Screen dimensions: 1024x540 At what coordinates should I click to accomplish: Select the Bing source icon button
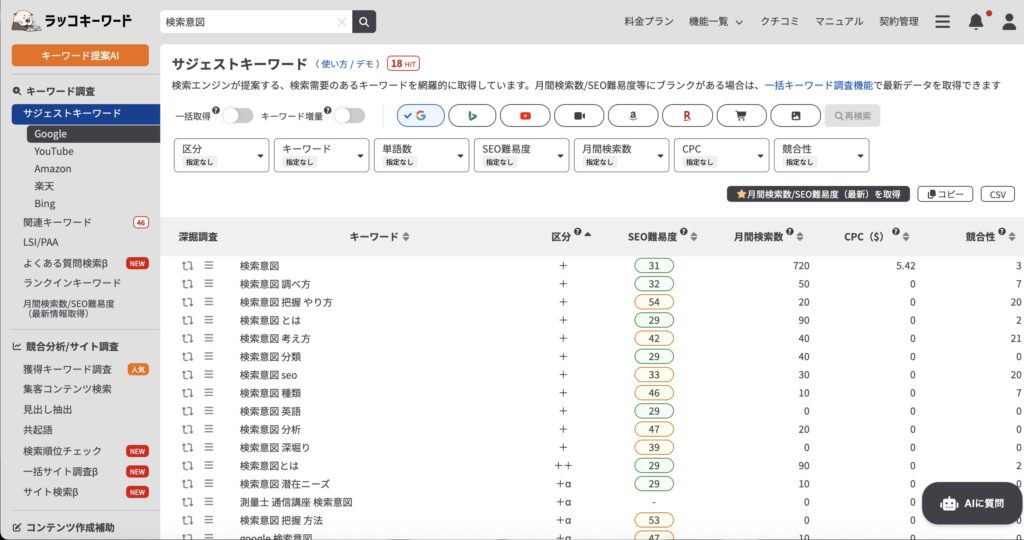click(473, 116)
